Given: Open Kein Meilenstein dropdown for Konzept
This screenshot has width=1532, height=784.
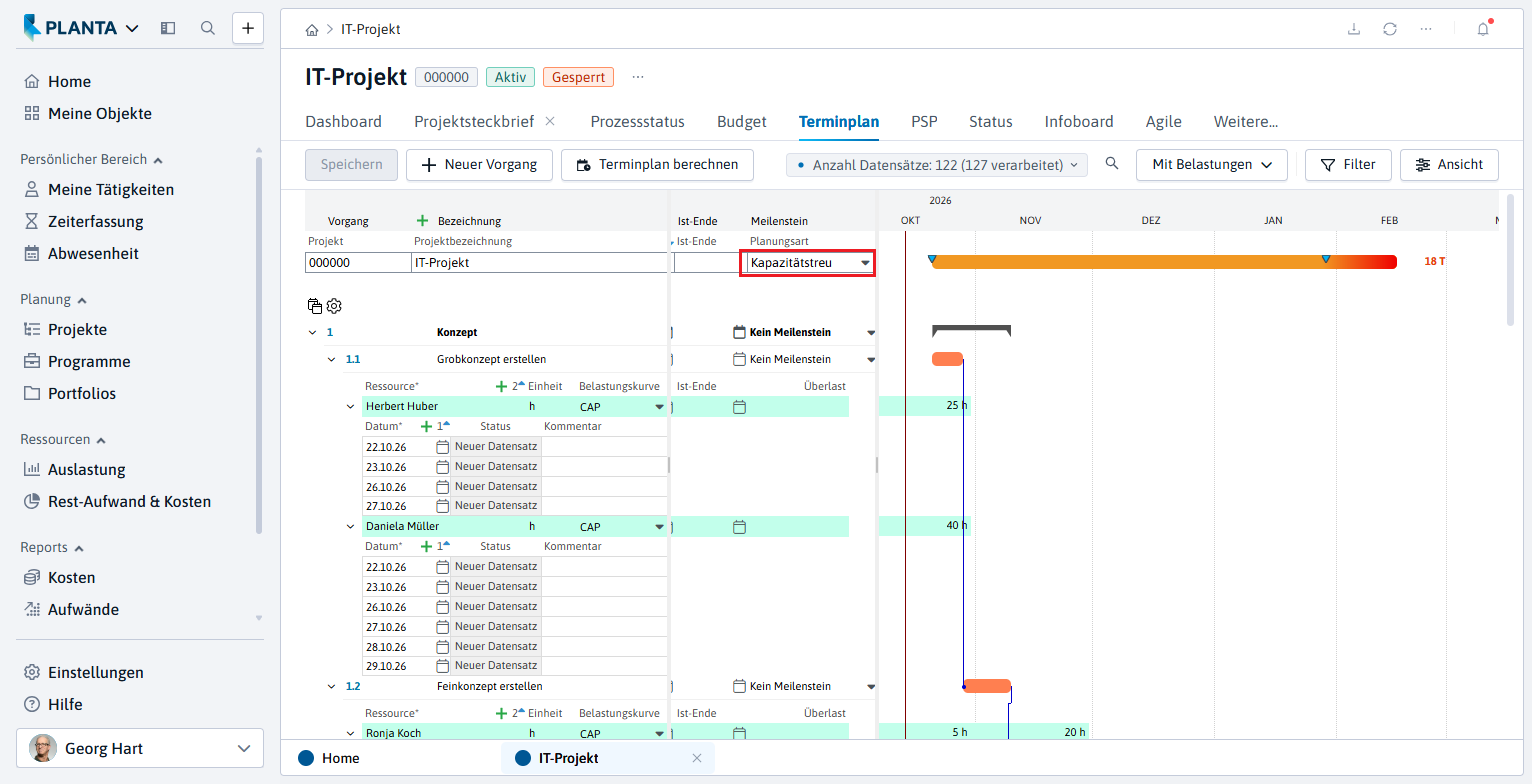Looking at the screenshot, I should click(871, 333).
